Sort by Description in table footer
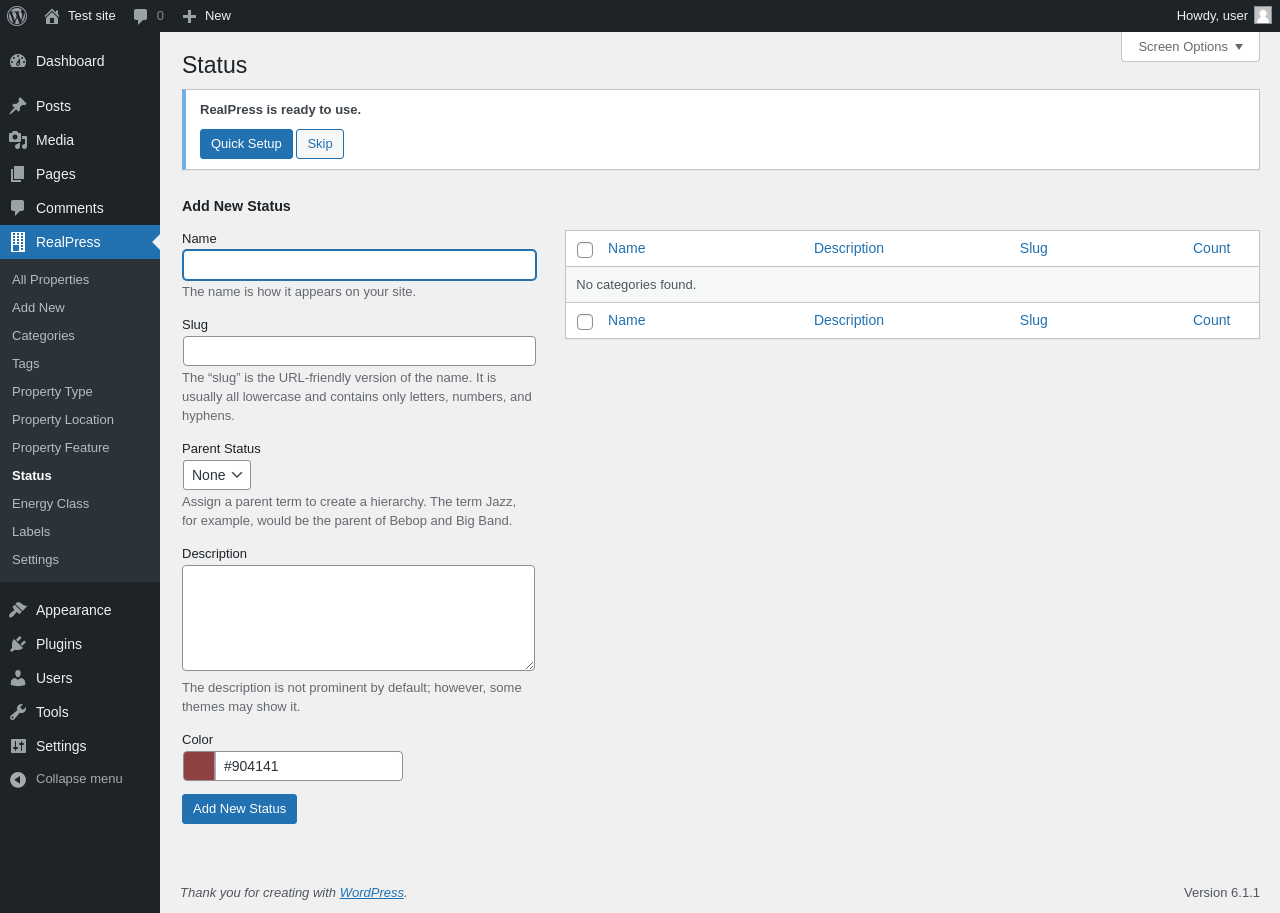This screenshot has height=913, width=1280. click(849, 320)
